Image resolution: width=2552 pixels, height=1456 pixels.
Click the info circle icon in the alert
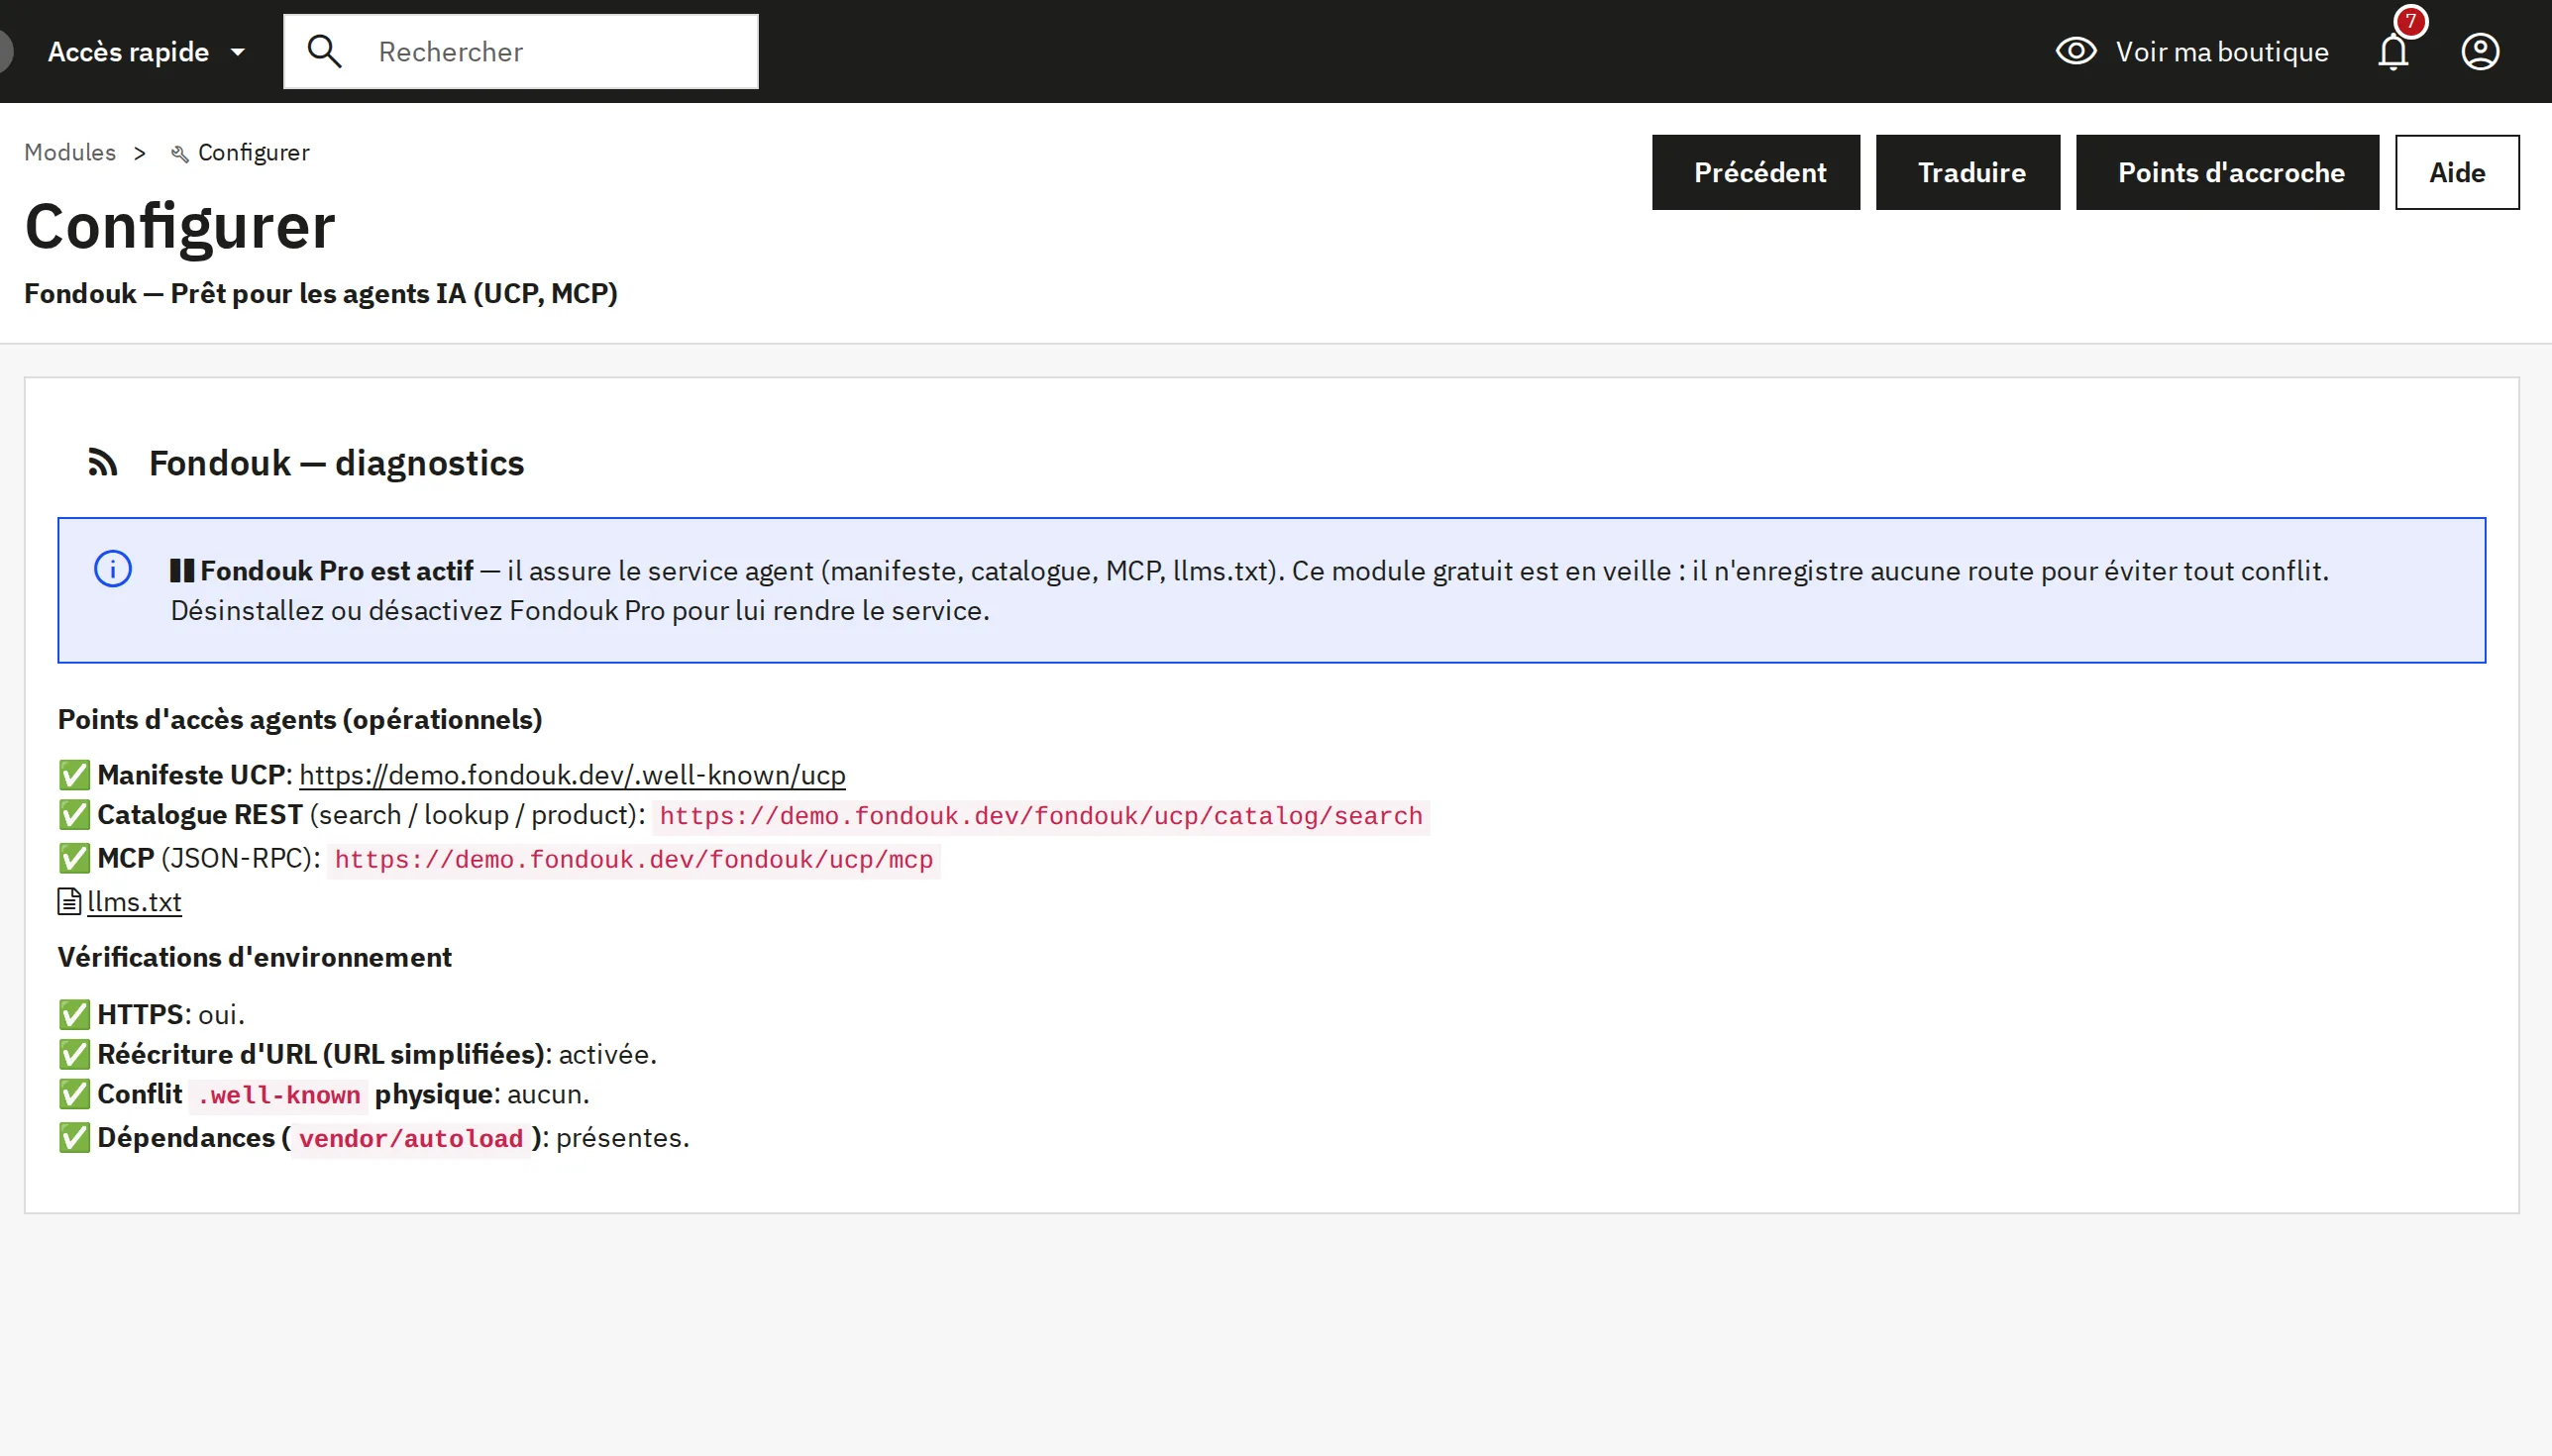113,569
